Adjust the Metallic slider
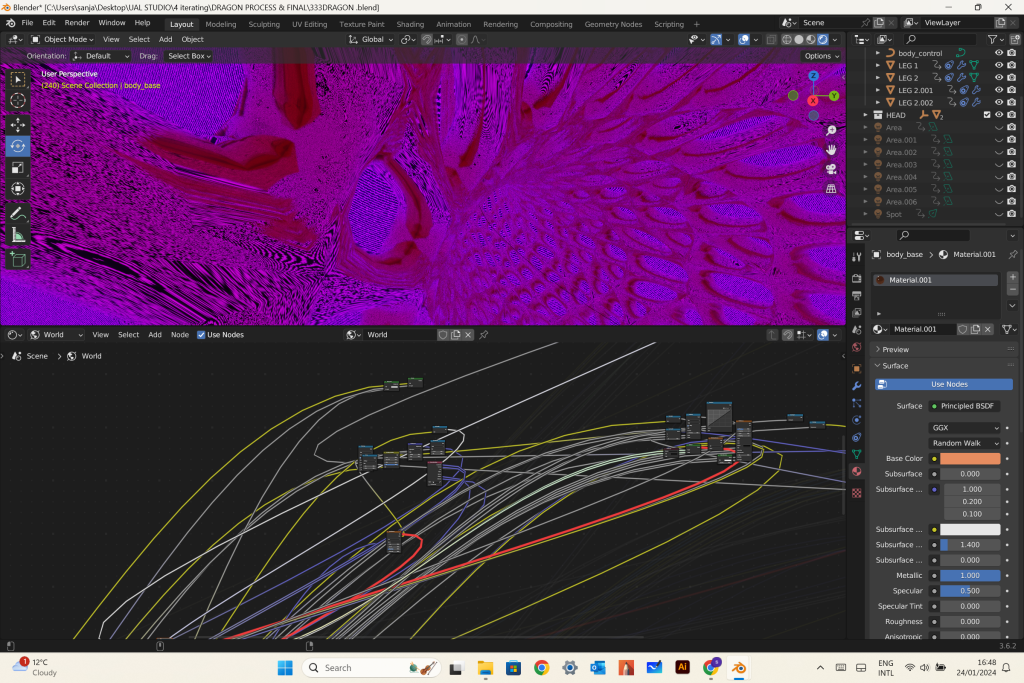This screenshot has width=1024, height=683. pyautogui.click(x=970, y=575)
